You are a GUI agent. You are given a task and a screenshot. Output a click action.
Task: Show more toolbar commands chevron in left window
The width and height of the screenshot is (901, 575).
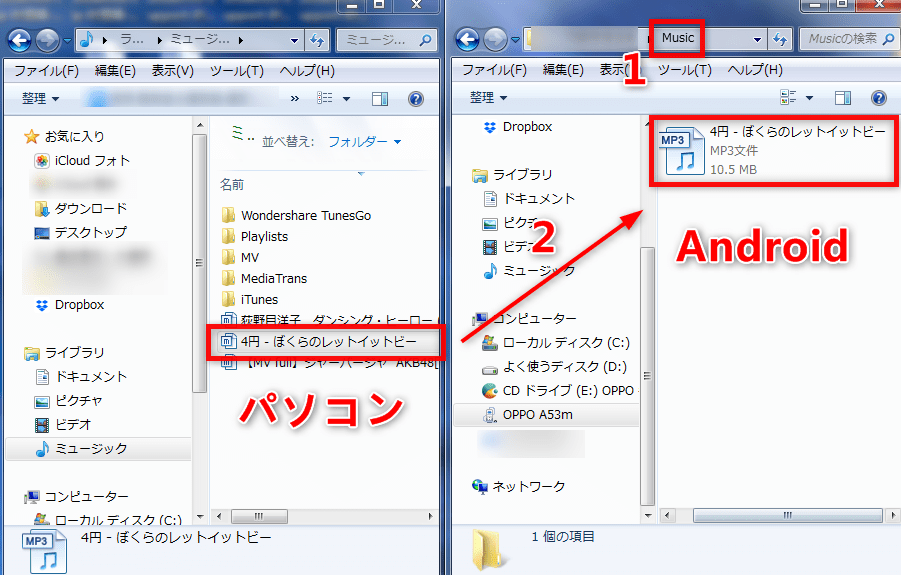coord(295,99)
